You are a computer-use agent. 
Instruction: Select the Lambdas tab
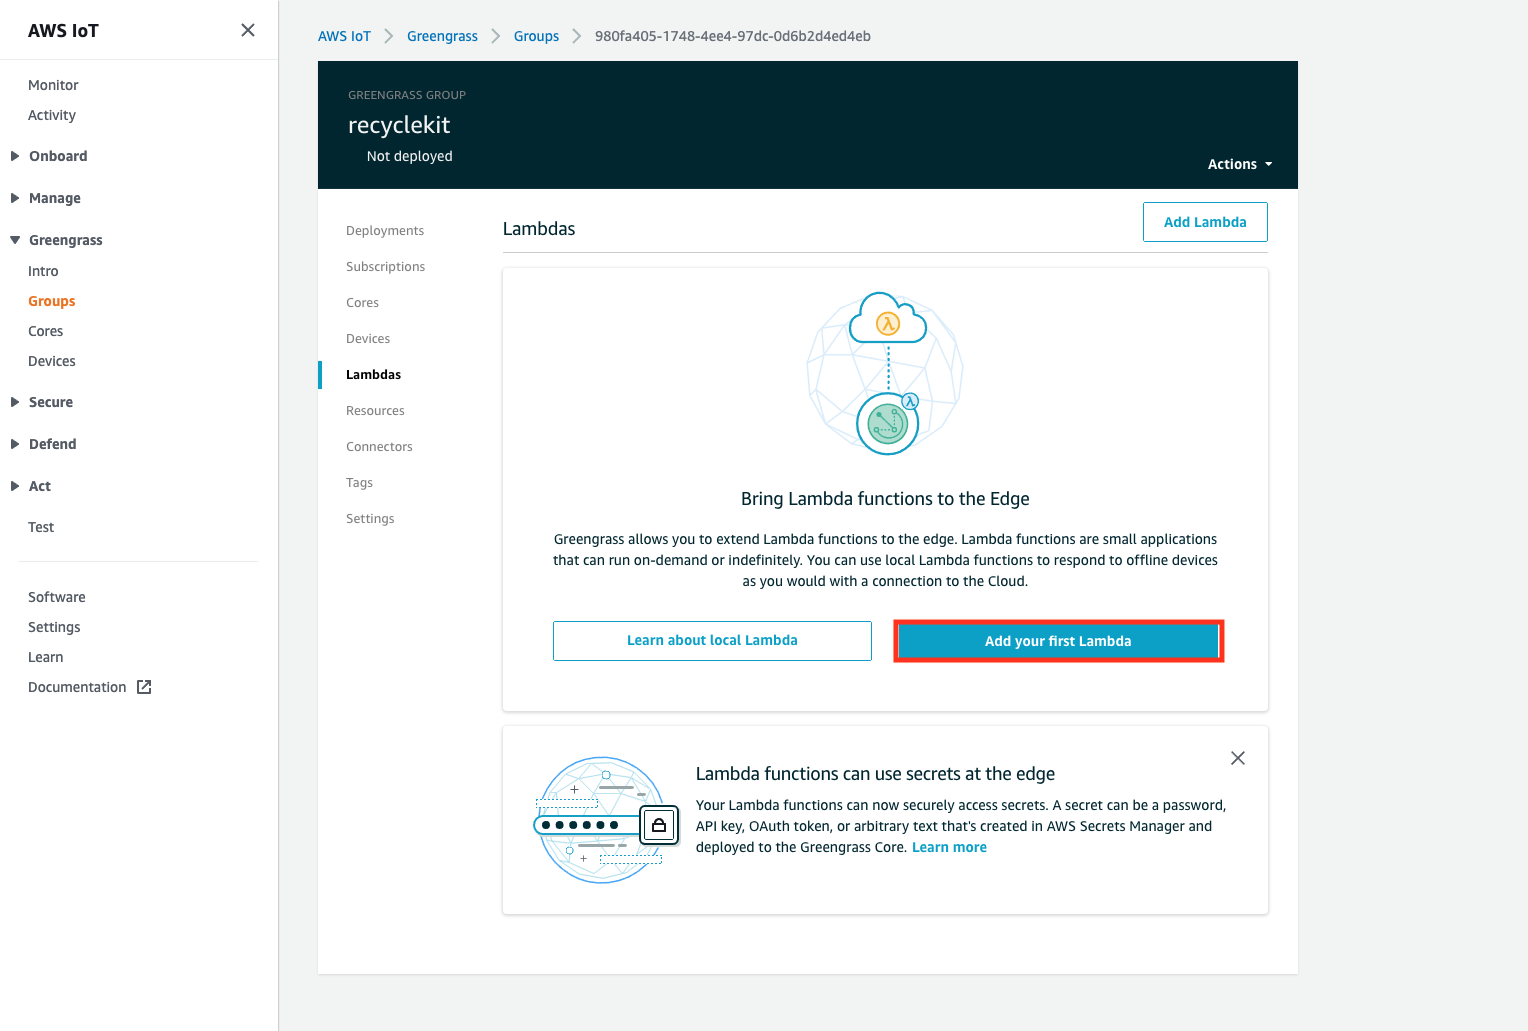pyautogui.click(x=374, y=375)
